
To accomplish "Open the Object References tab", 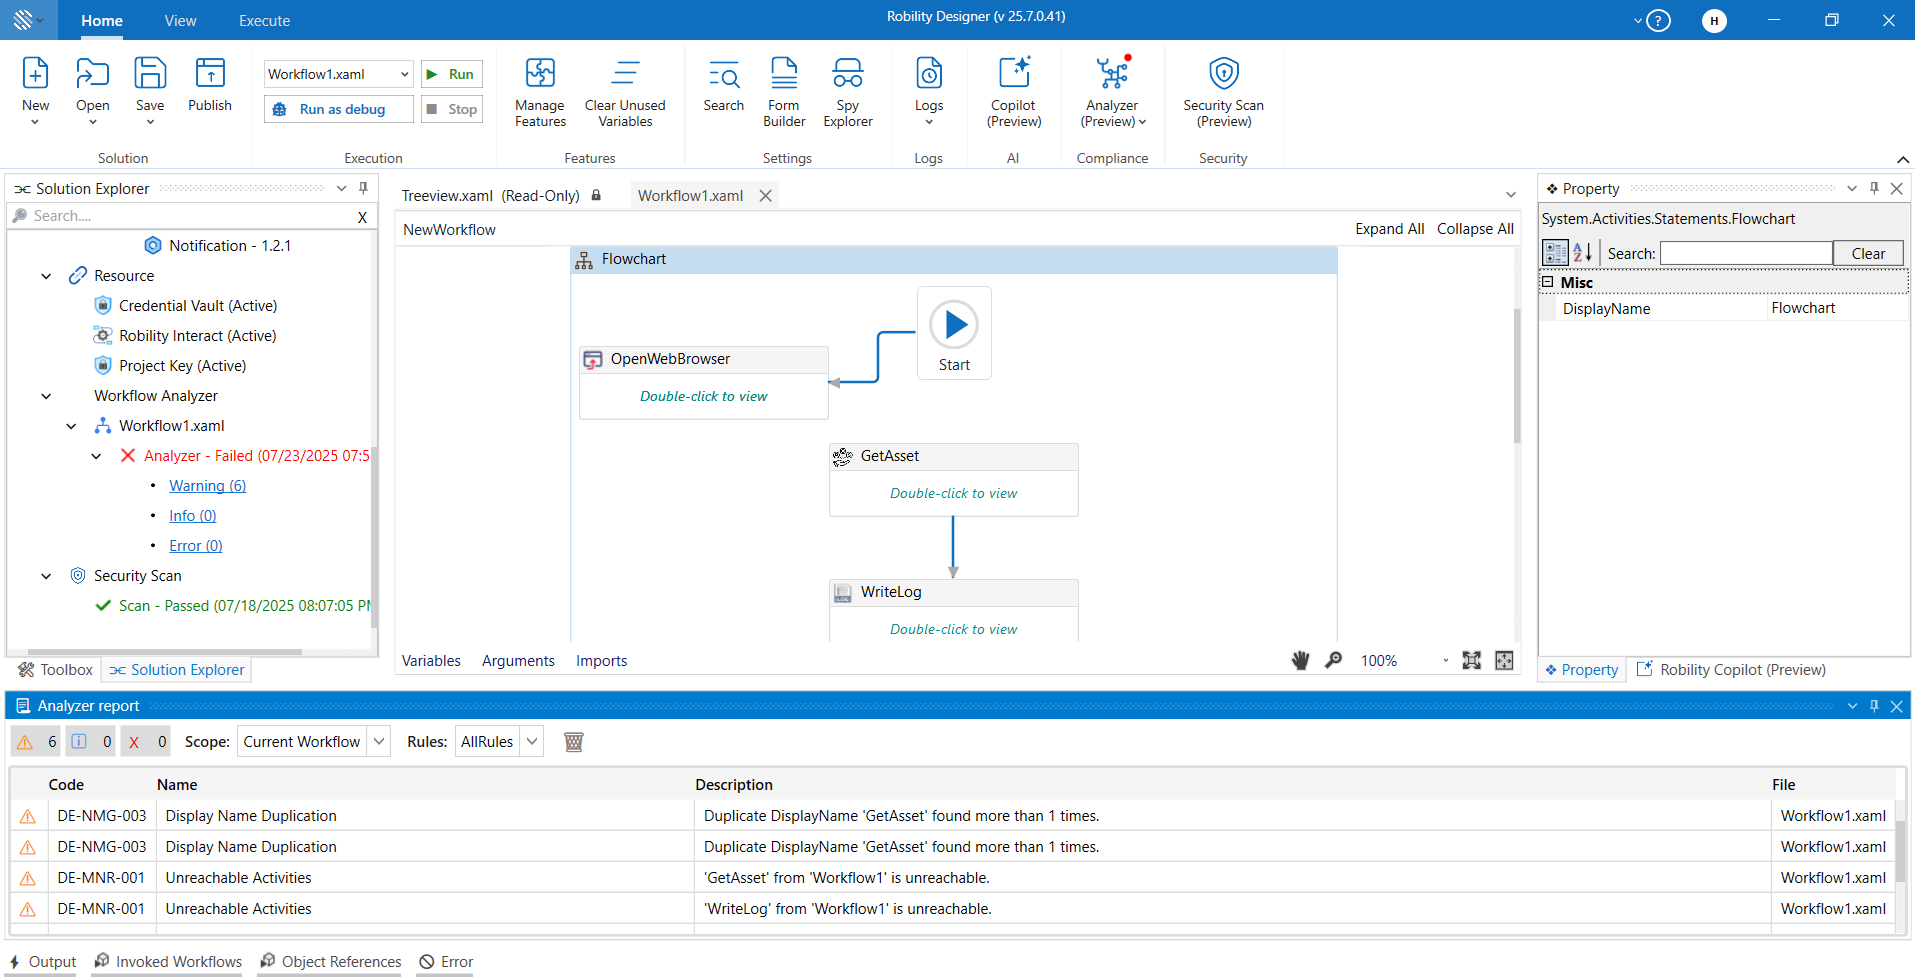I will (331, 962).
